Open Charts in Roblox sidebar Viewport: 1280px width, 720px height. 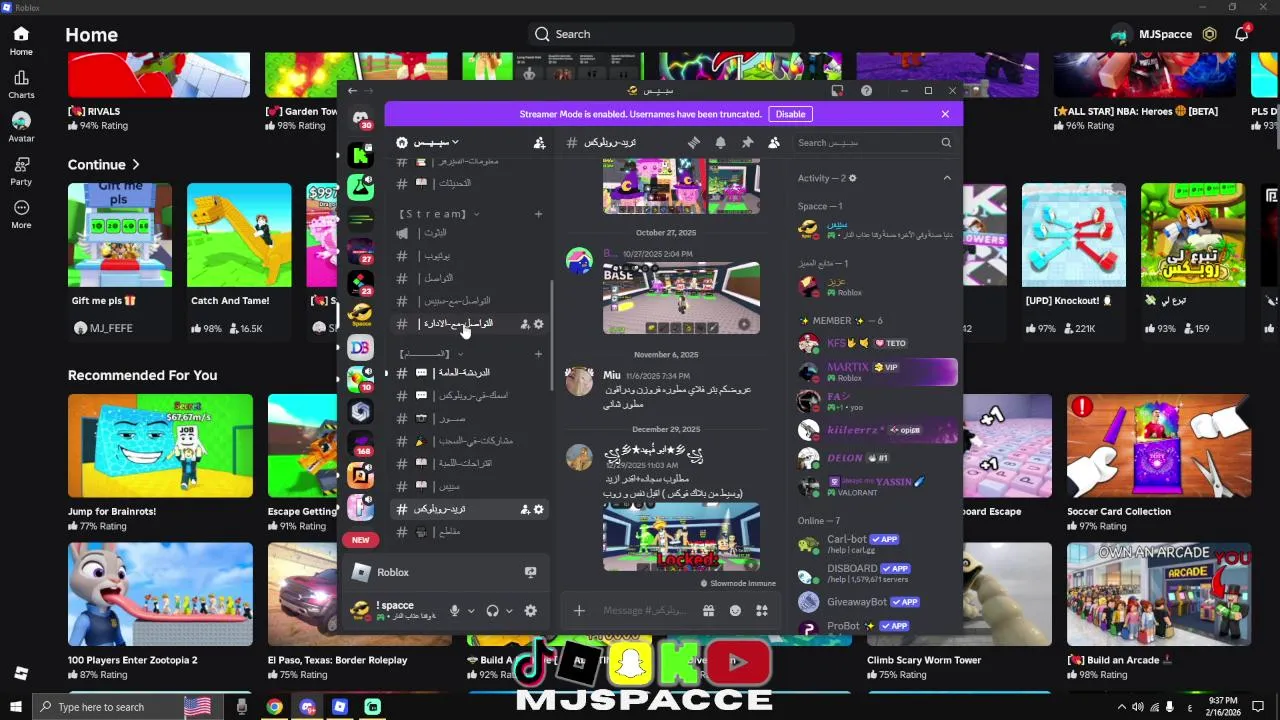pos(21,84)
